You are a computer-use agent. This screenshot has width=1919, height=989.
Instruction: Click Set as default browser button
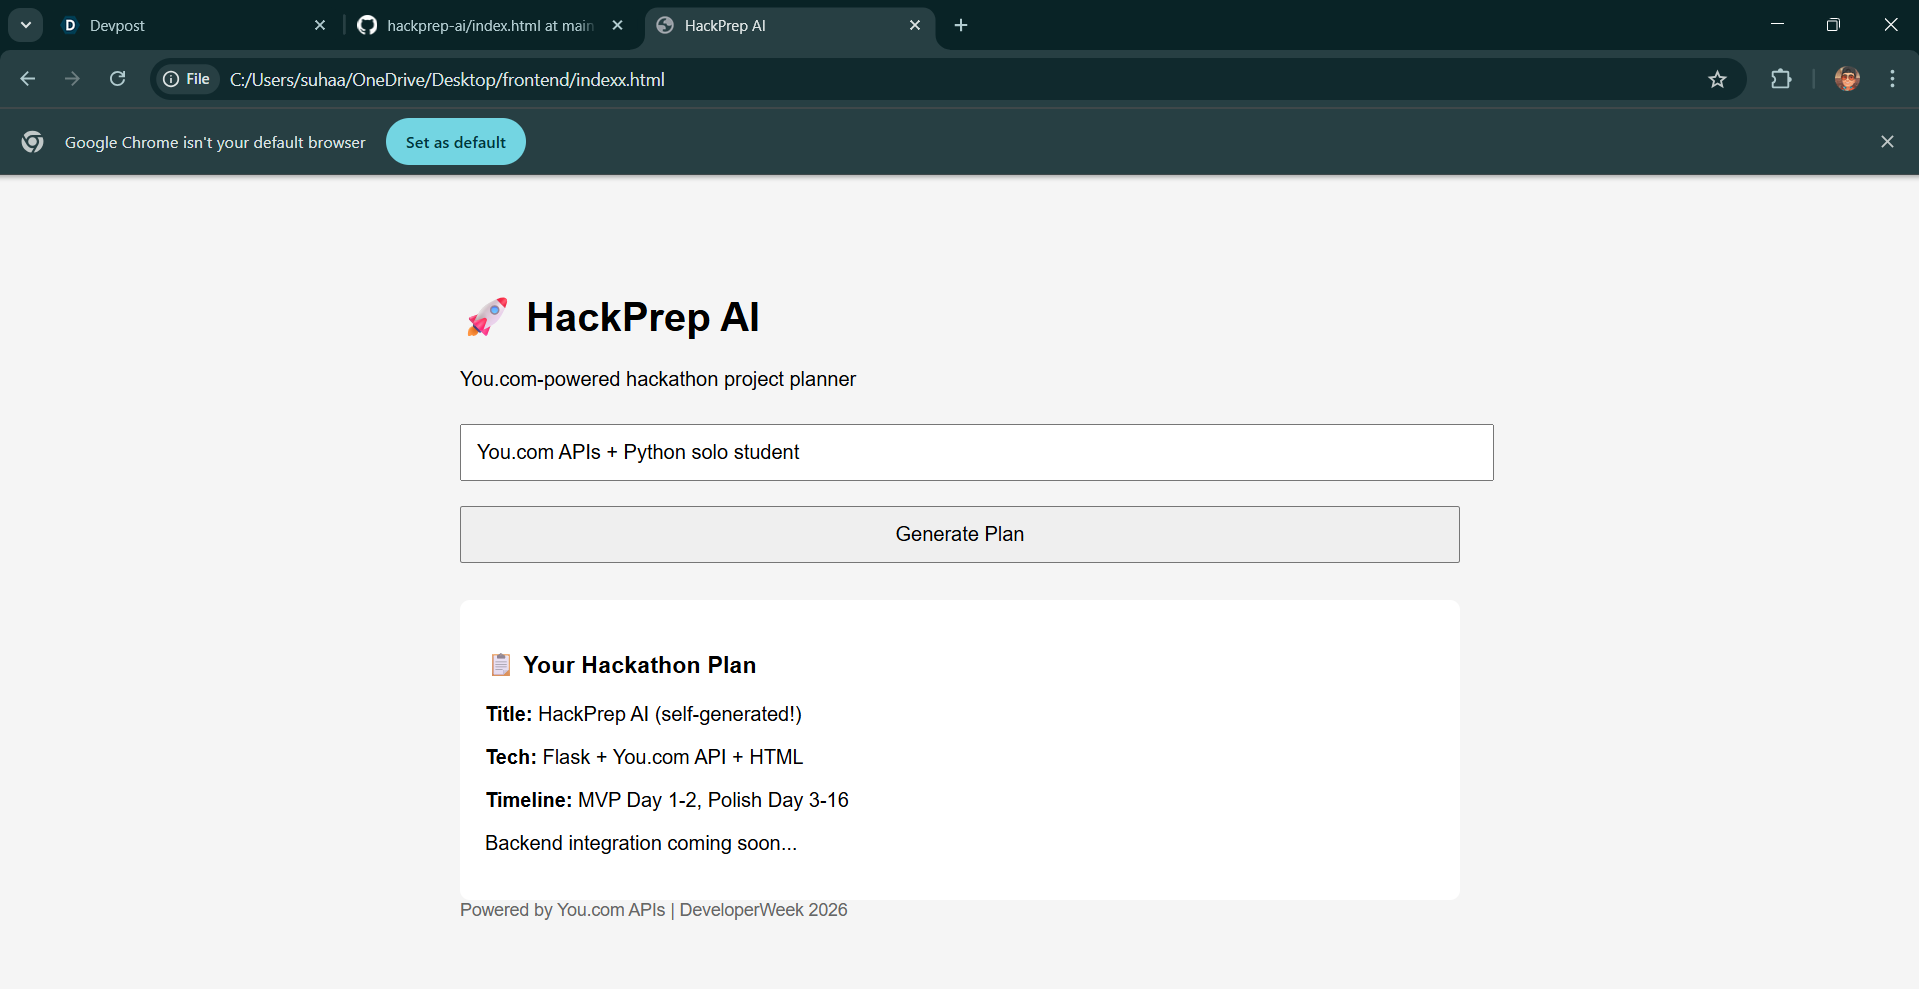(x=456, y=142)
